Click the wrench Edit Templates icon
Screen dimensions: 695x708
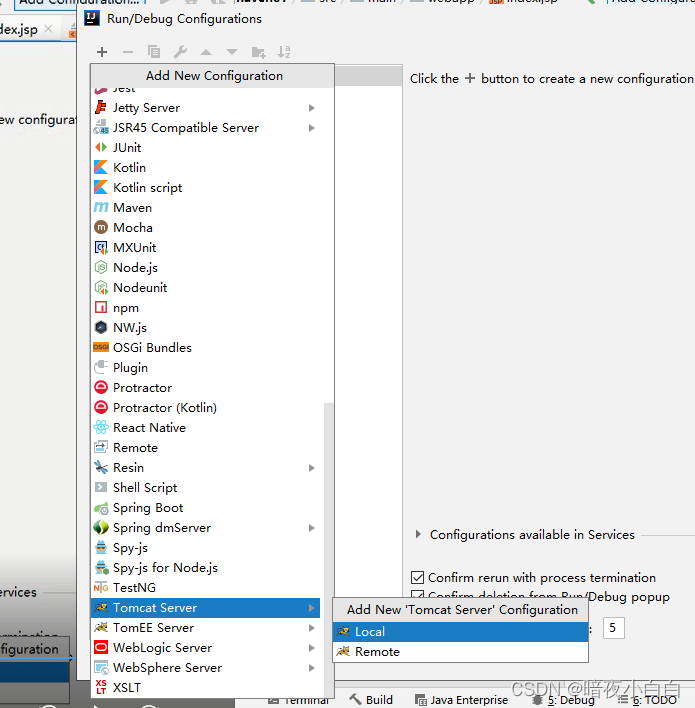click(x=180, y=52)
